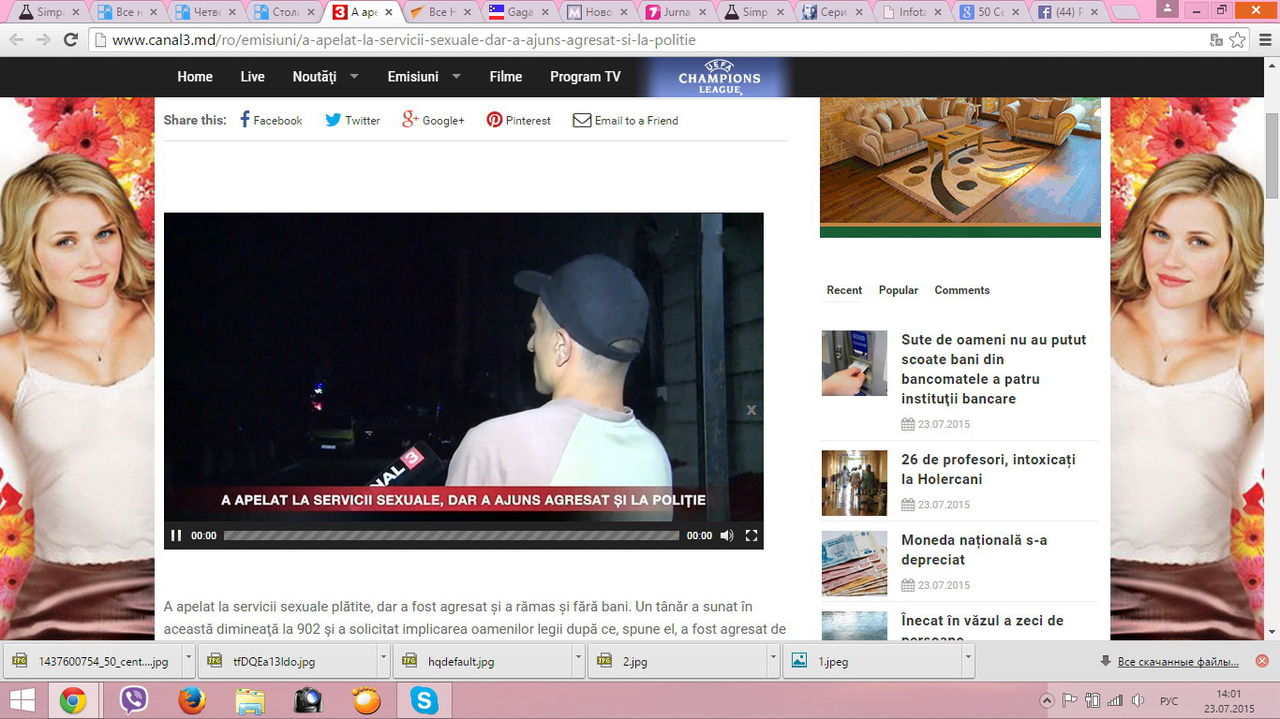Open the banknotes article thumbnail

(x=854, y=563)
